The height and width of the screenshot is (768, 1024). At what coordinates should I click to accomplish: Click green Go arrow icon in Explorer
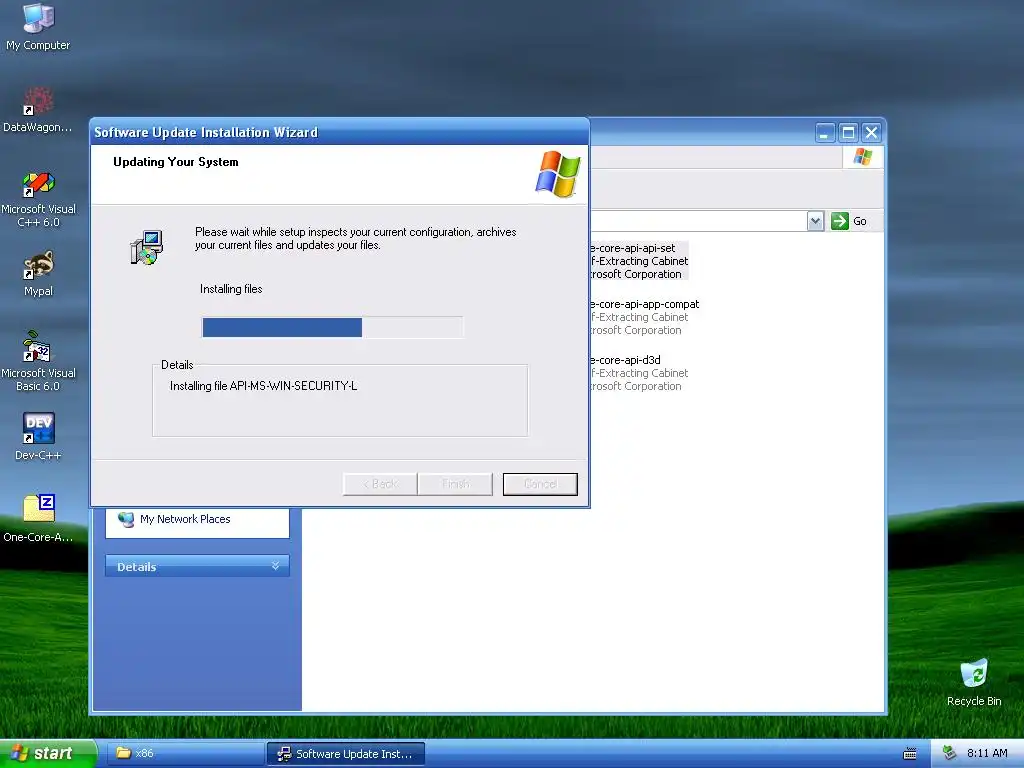(839, 221)
